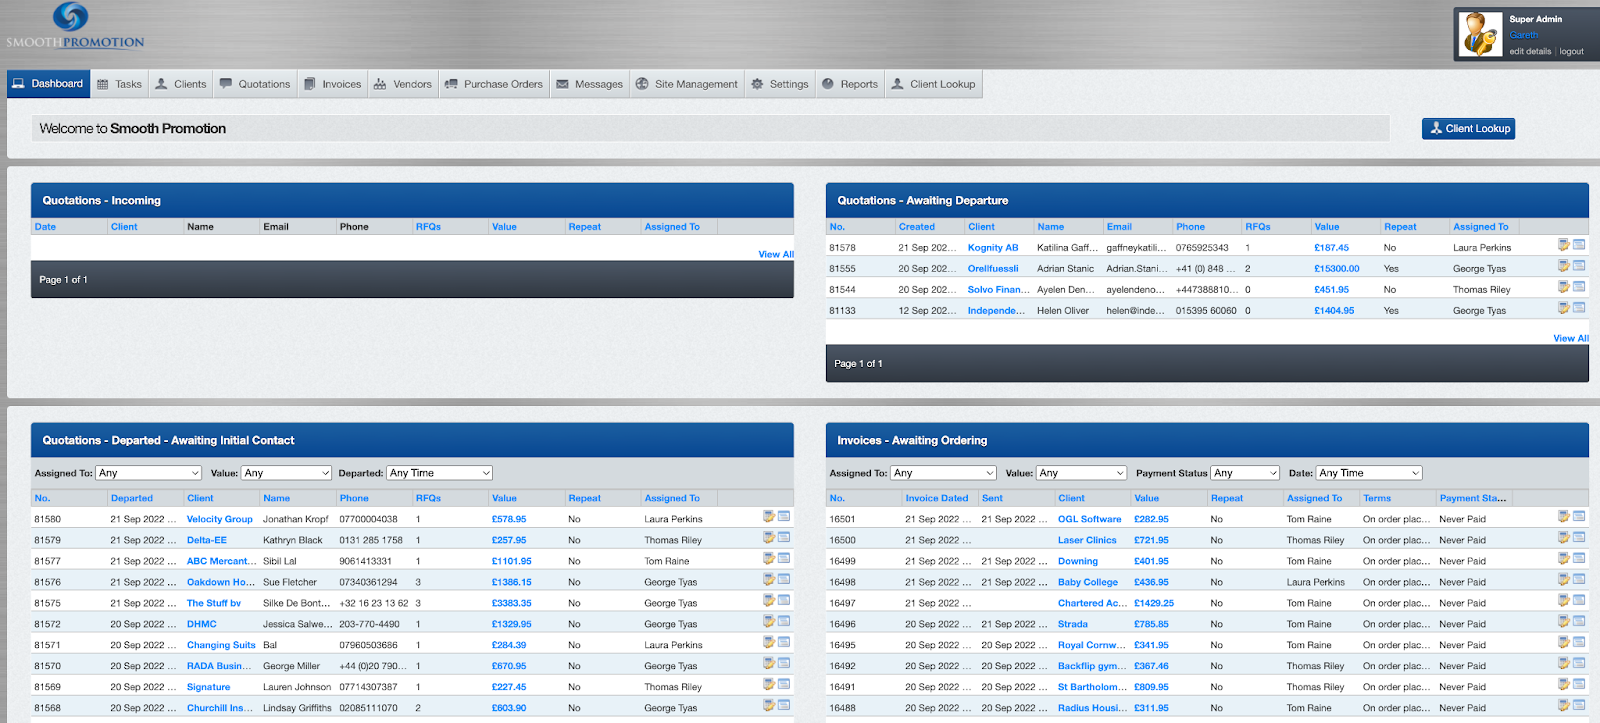Click the edit icon for quotation 81580

click(768, 517)
